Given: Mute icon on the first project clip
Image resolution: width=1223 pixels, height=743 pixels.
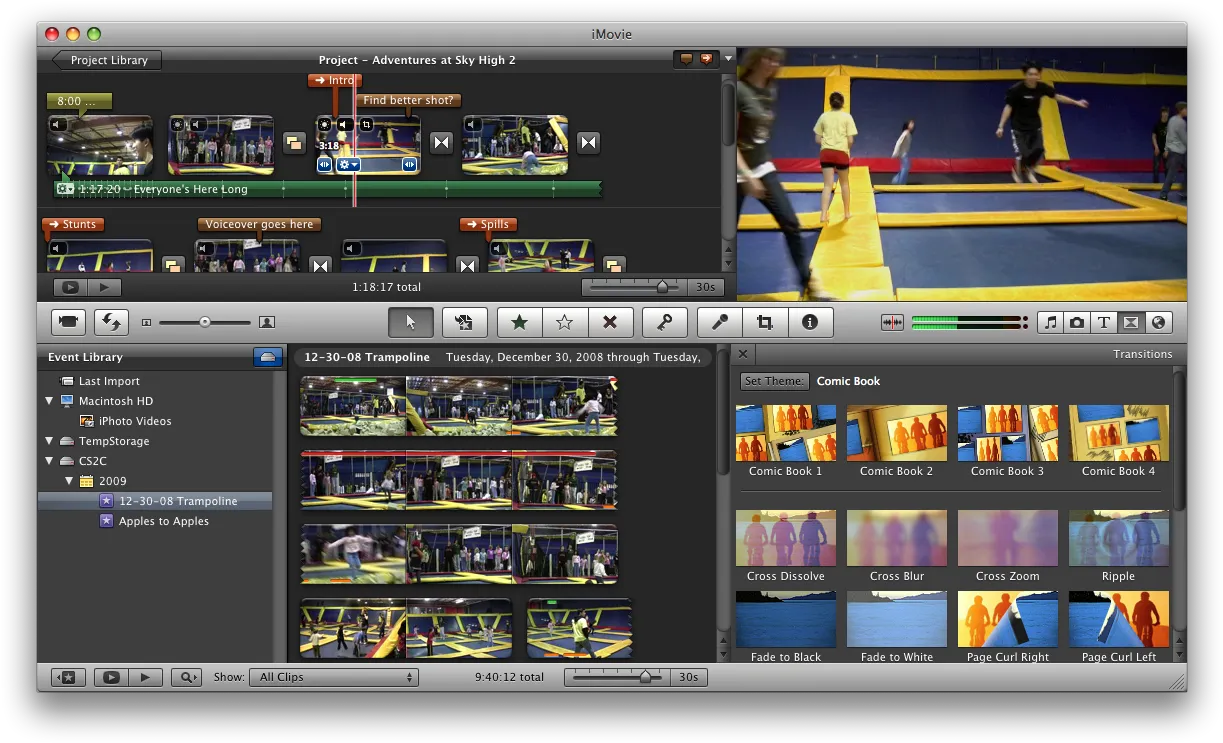Looking at the screenshot, I should tap(59, 125).
